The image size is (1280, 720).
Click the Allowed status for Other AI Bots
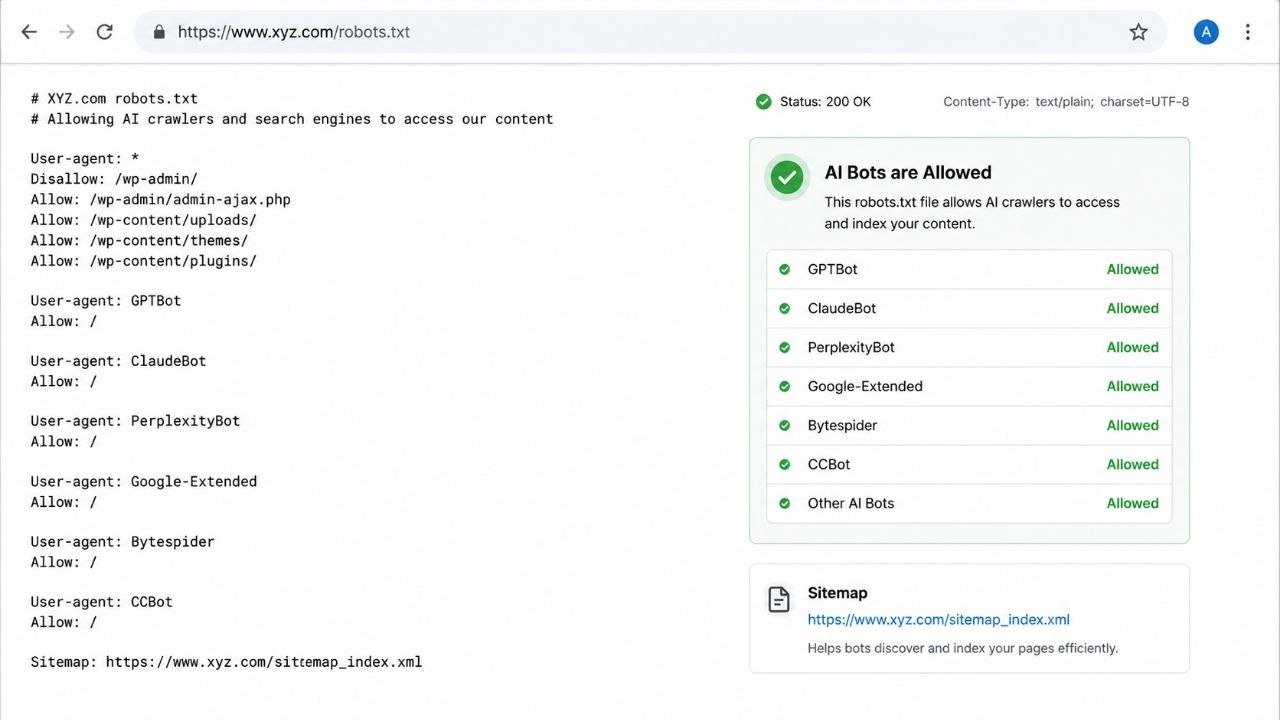tap(1133, 503)
